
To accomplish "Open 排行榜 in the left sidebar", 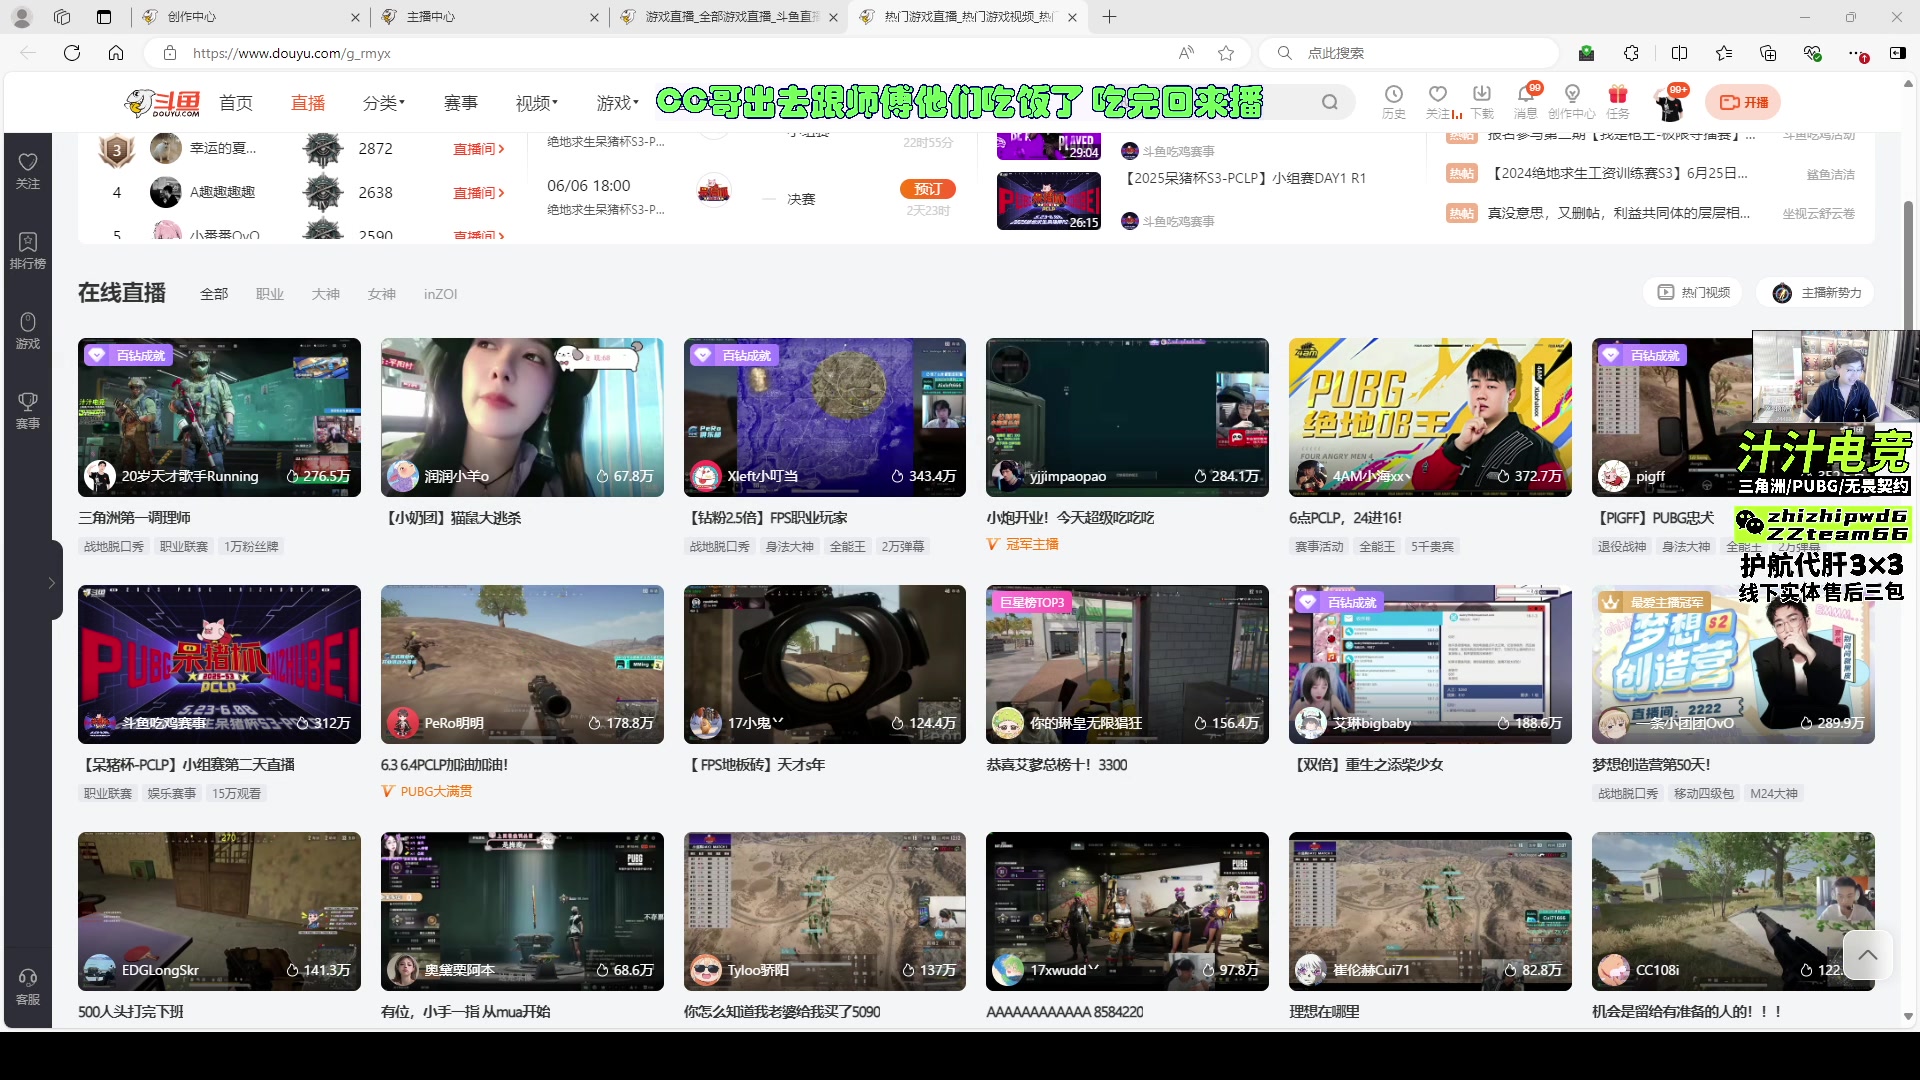I will point(28,251).
